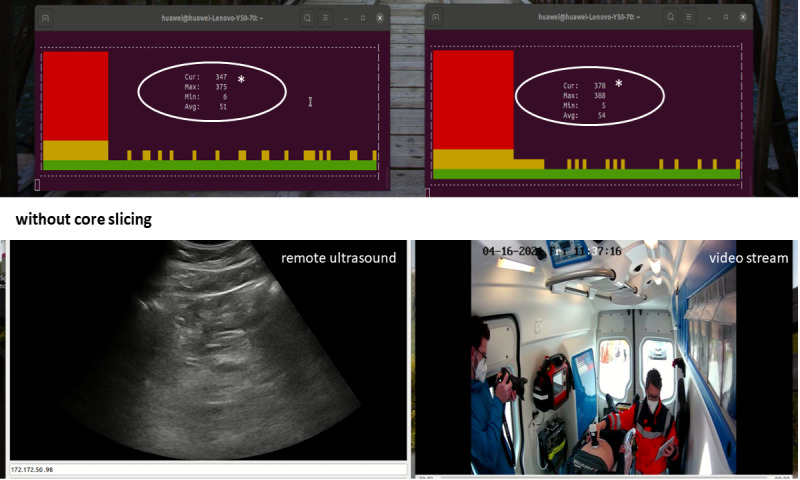Select the ambulance video stream view
This screenshot has height=480, width=800.
click(605, 355)
